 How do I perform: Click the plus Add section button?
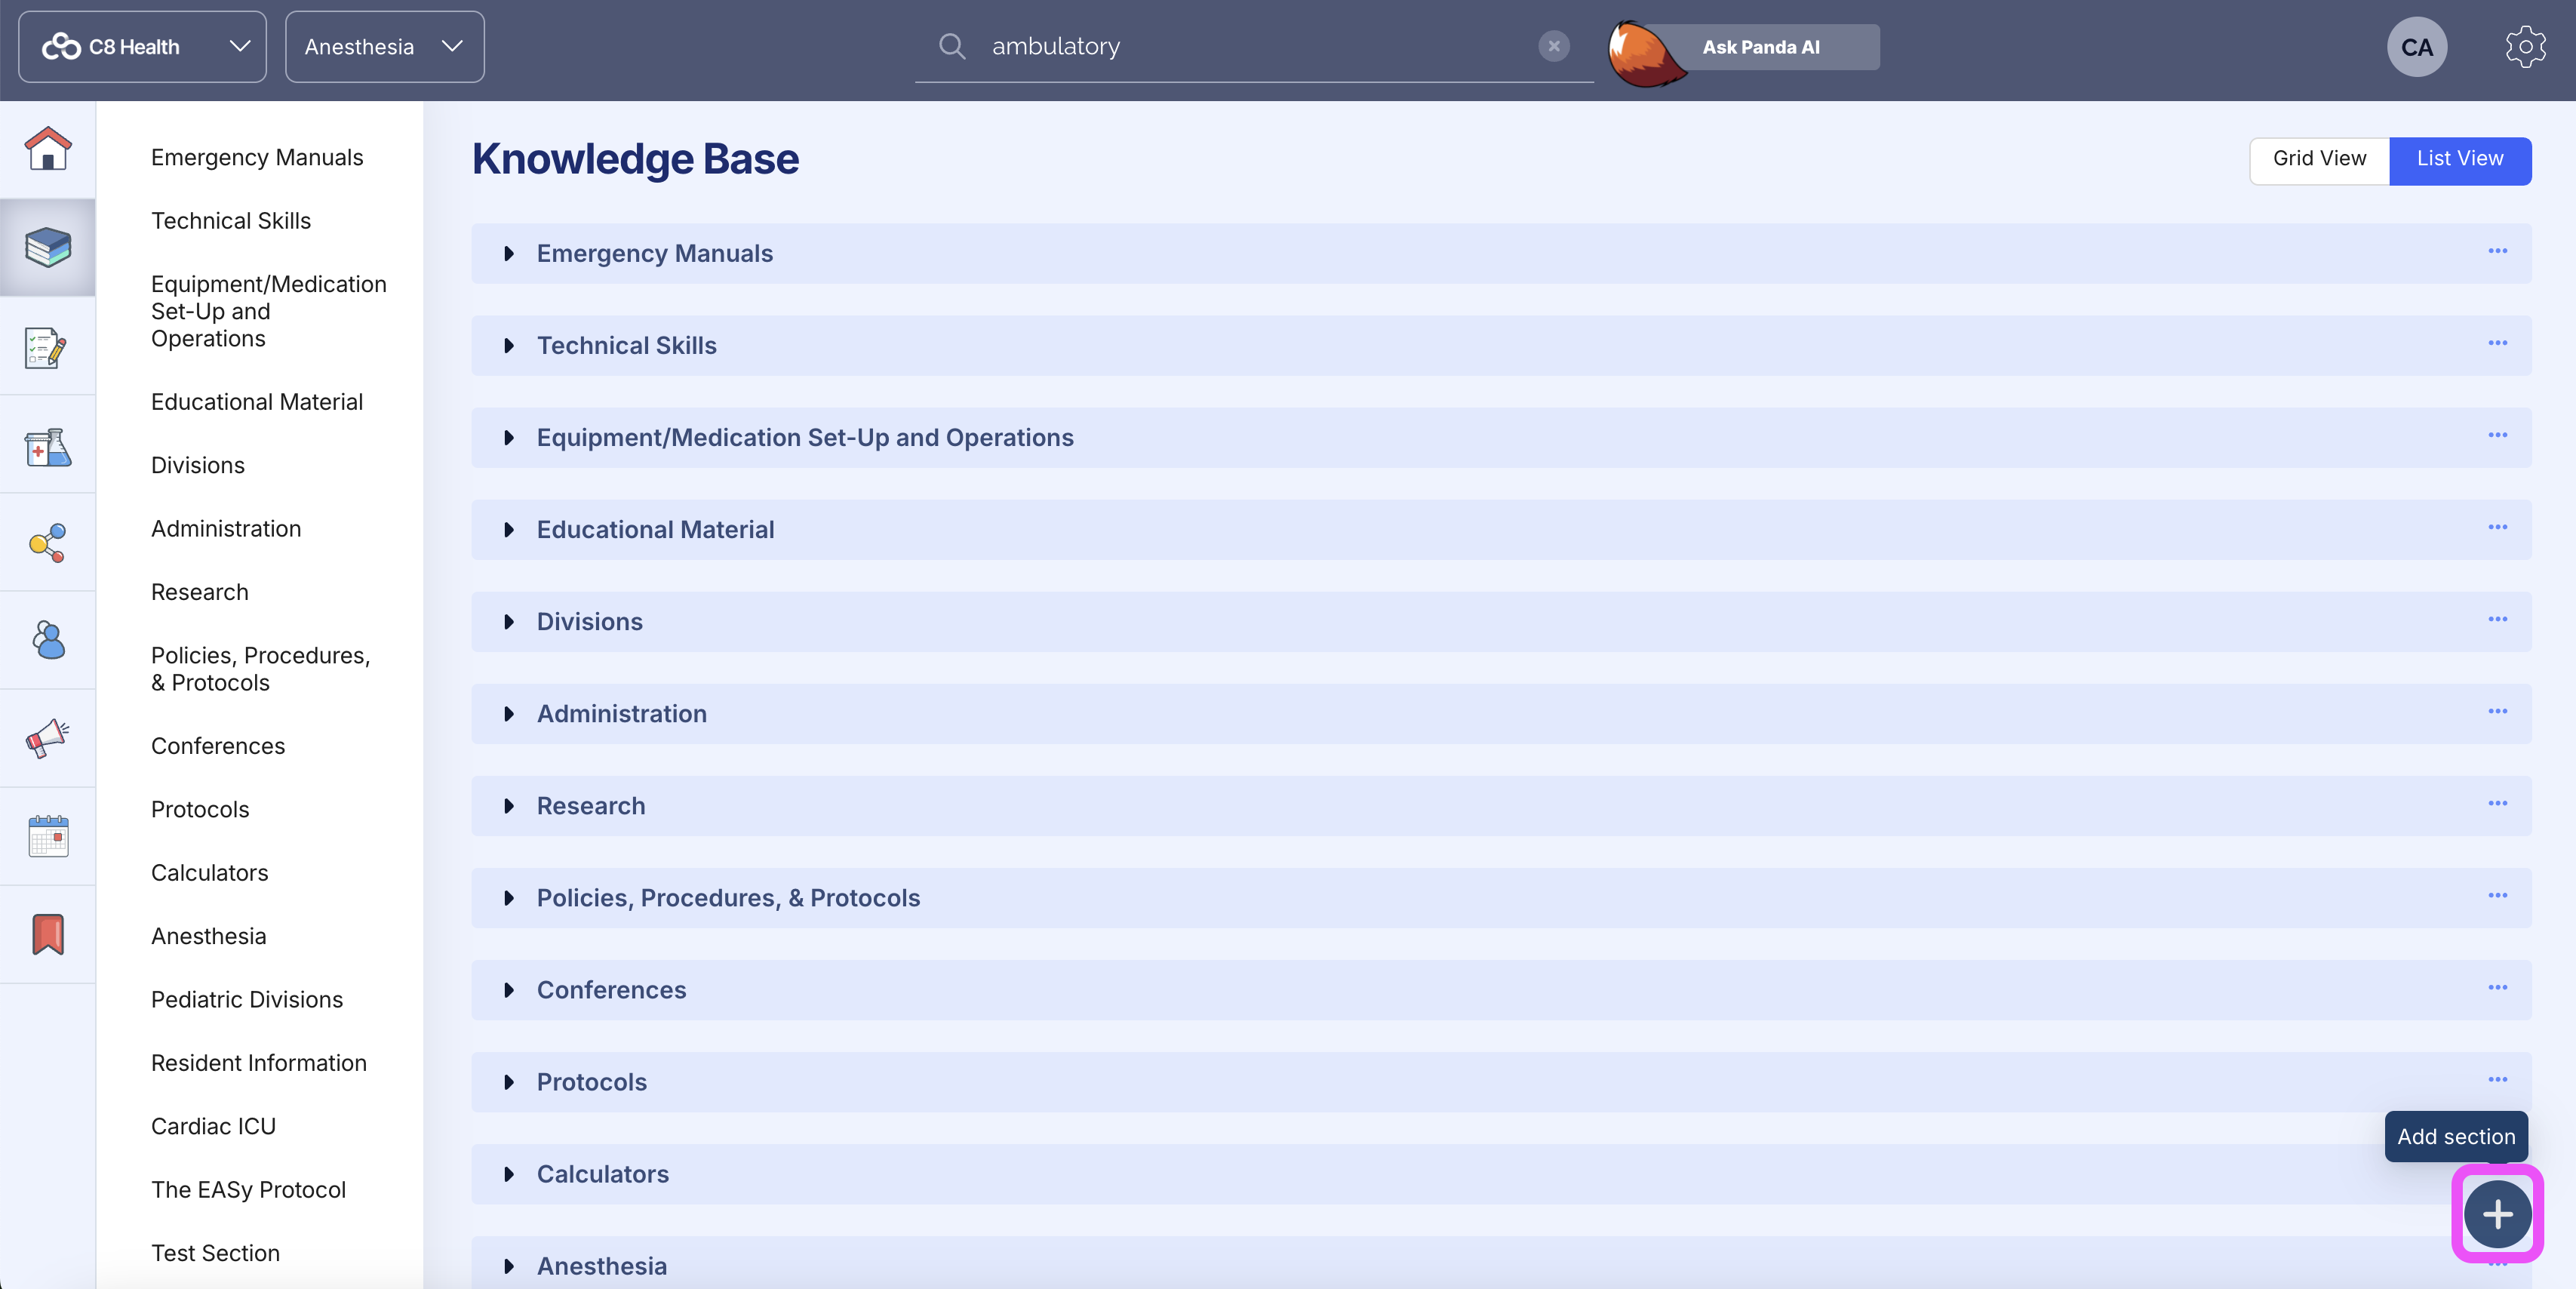pos(2497,1214)
